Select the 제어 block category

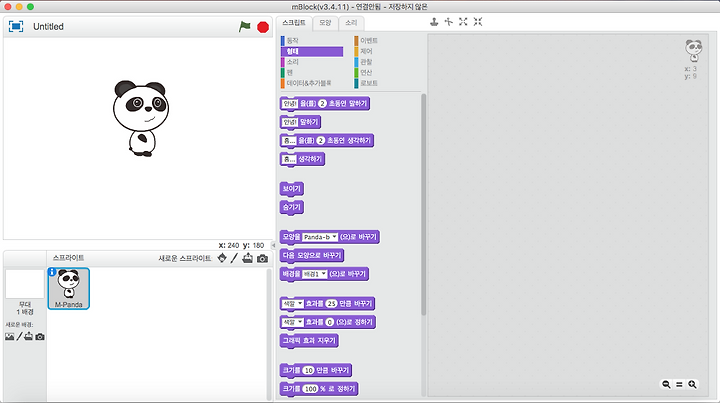tap(386, 51)
